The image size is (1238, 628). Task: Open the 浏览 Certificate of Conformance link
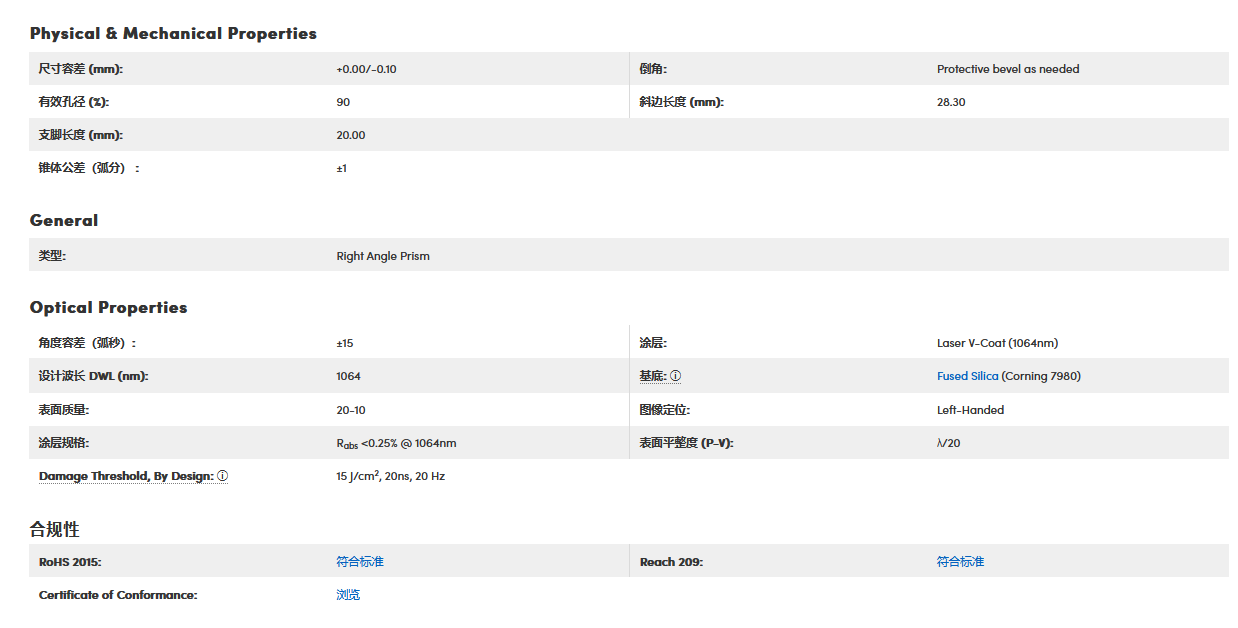point(348,595)
